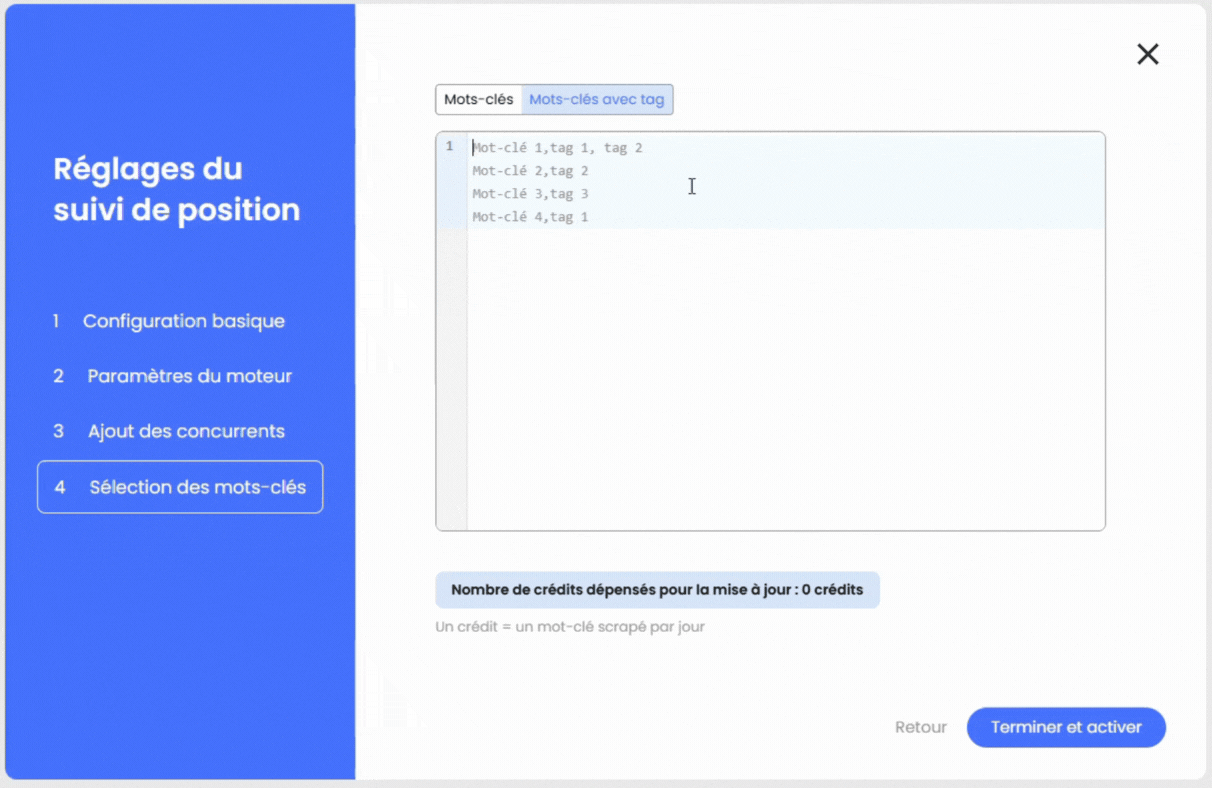The image size is (1212, 788).
Task: Jump to Ajout des concurrents step
Action: (186, 431)
